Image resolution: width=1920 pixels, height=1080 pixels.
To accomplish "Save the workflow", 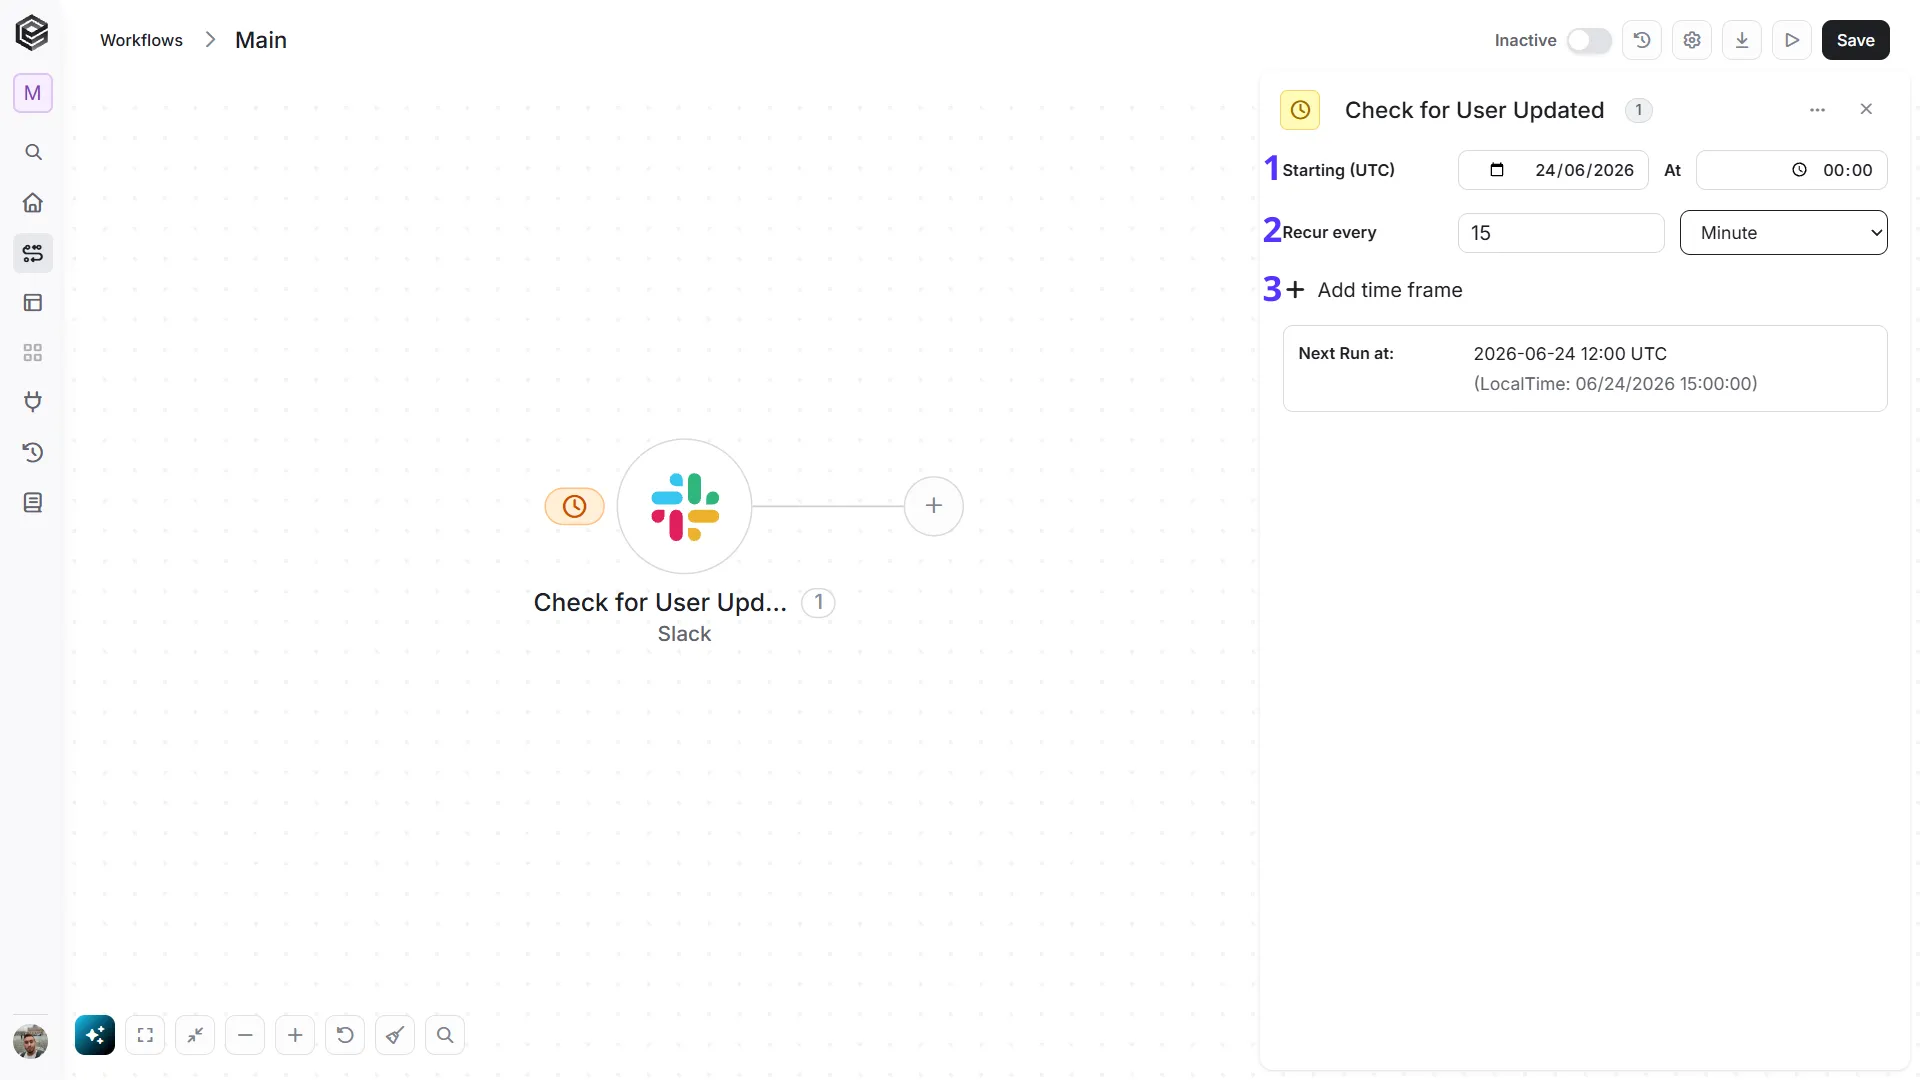I will click(1855, 40).
